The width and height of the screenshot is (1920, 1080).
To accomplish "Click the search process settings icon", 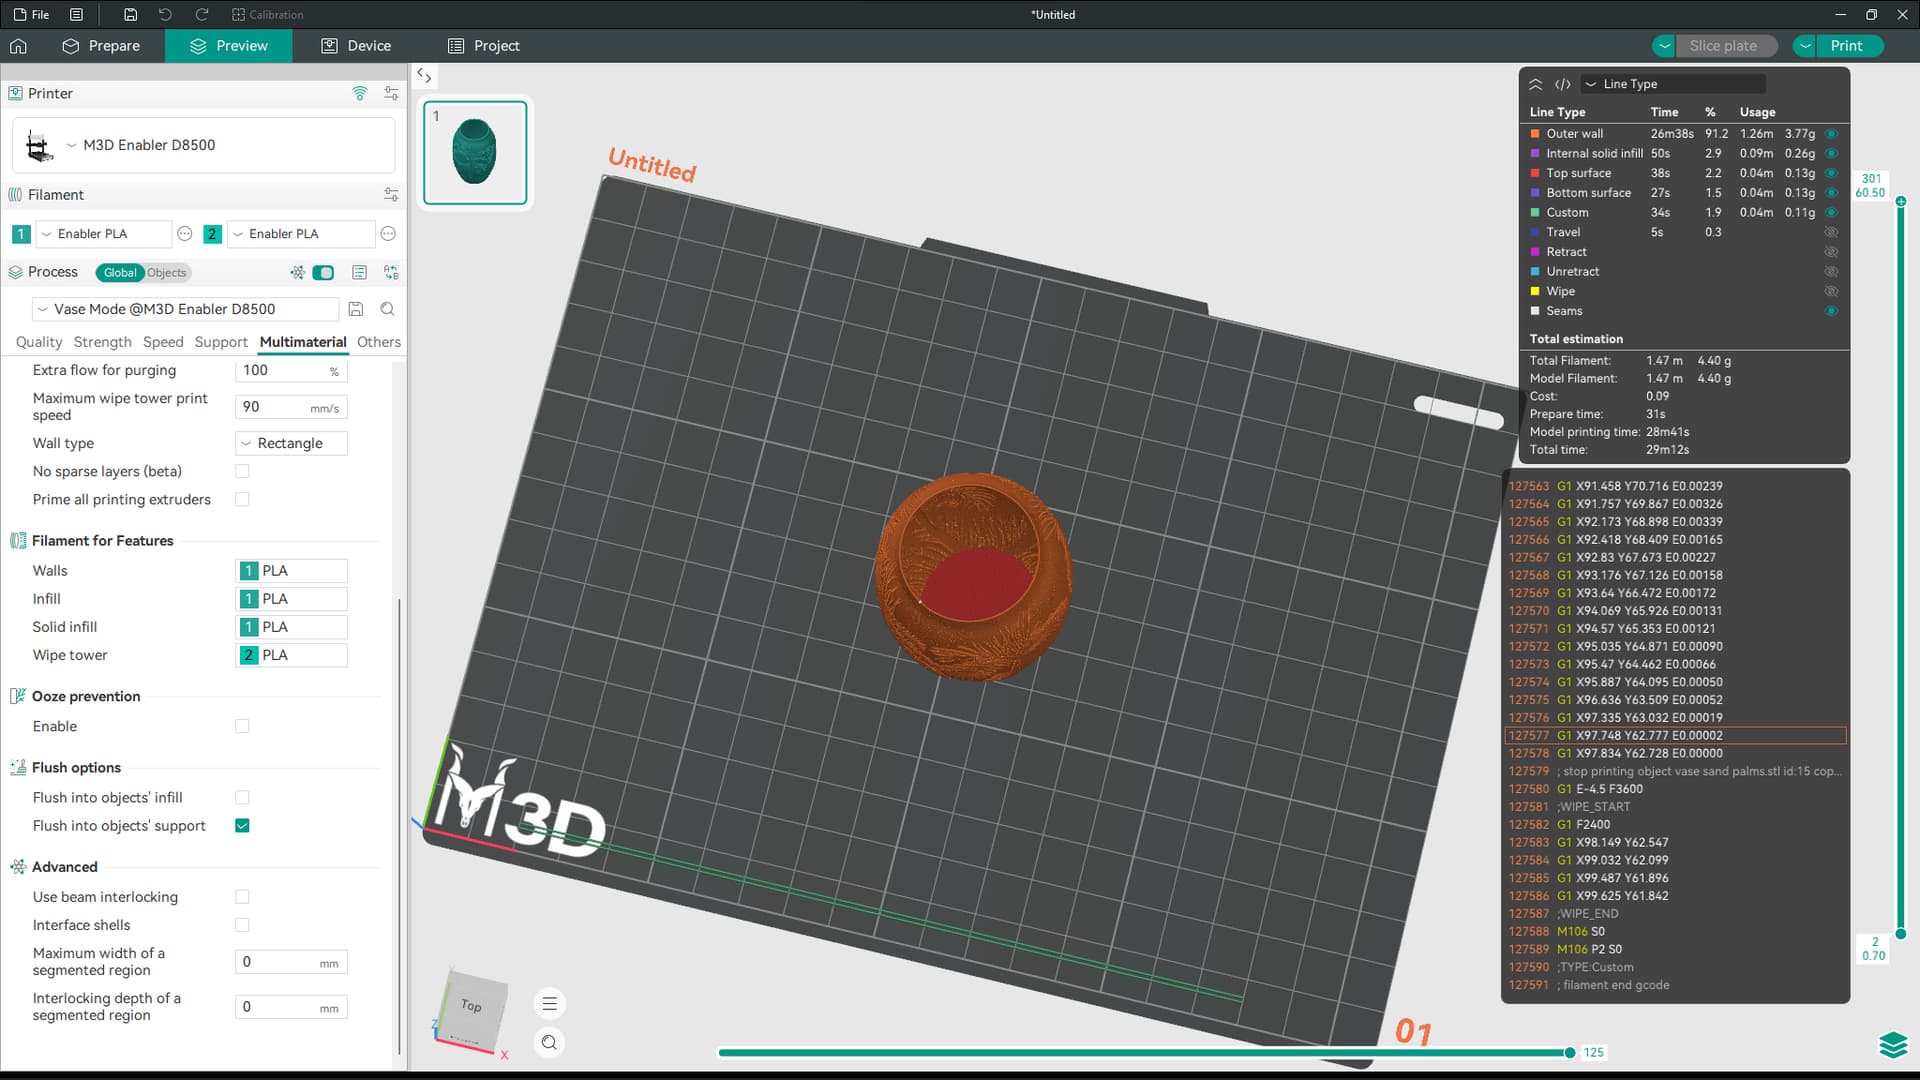I will tap(388, 309).
